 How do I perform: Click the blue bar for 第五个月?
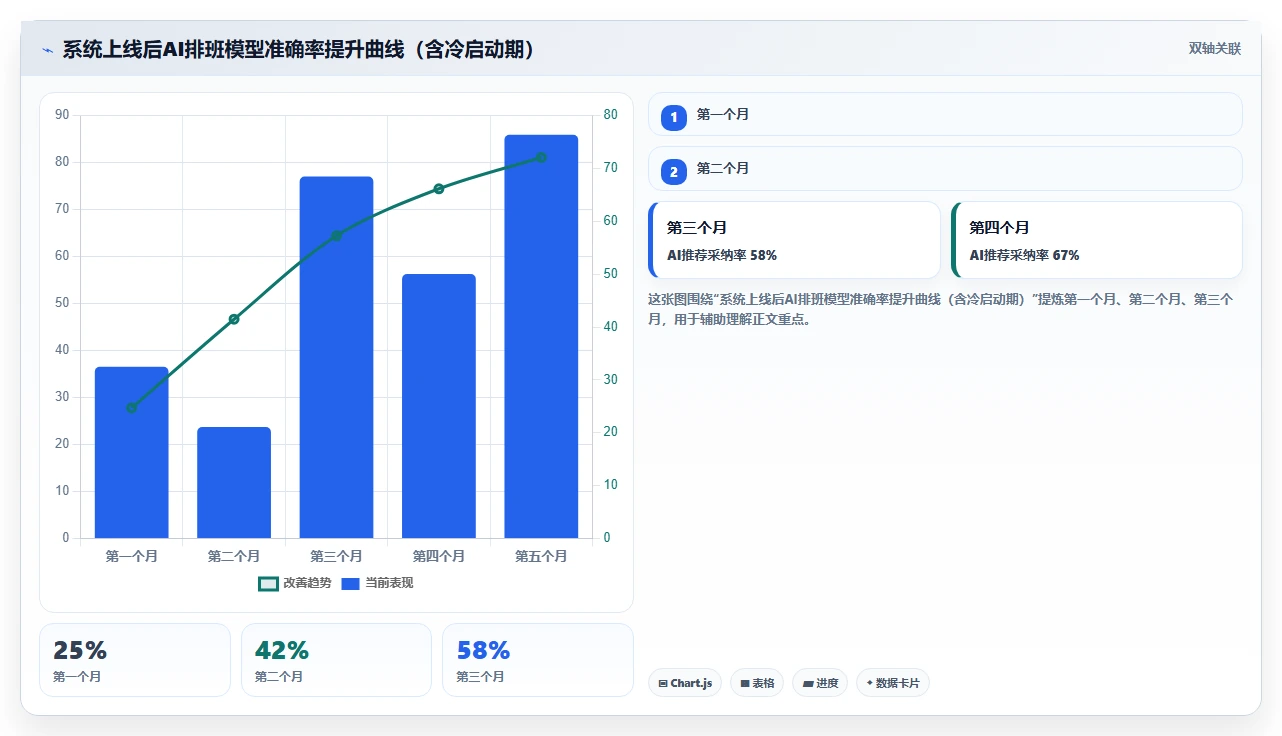click(541, 337)
